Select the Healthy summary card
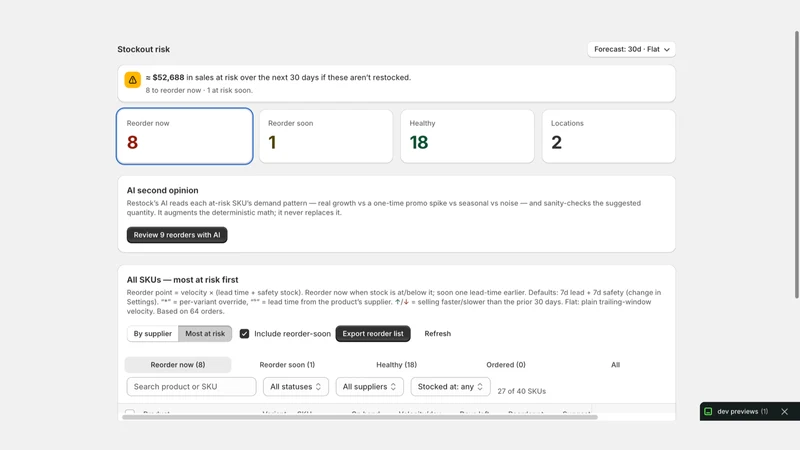Image resolution: width=800 pixels, height=450 pixels. pyautogui.click(x=467, y=136)
